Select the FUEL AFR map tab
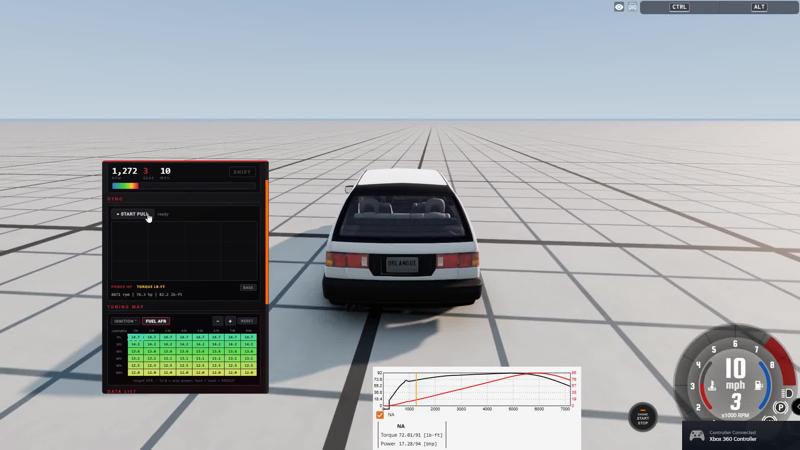800x450 pixels. (x=156, y=321)
